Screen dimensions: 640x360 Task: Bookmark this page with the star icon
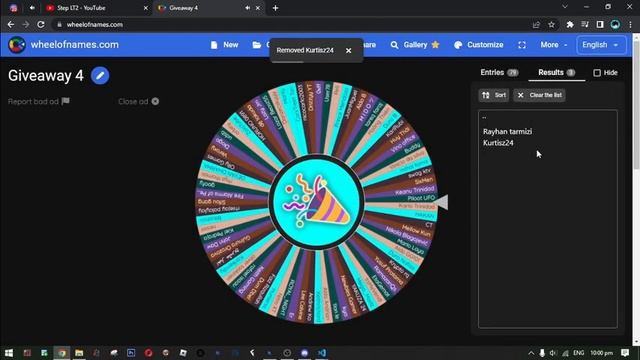pos(551,24)
